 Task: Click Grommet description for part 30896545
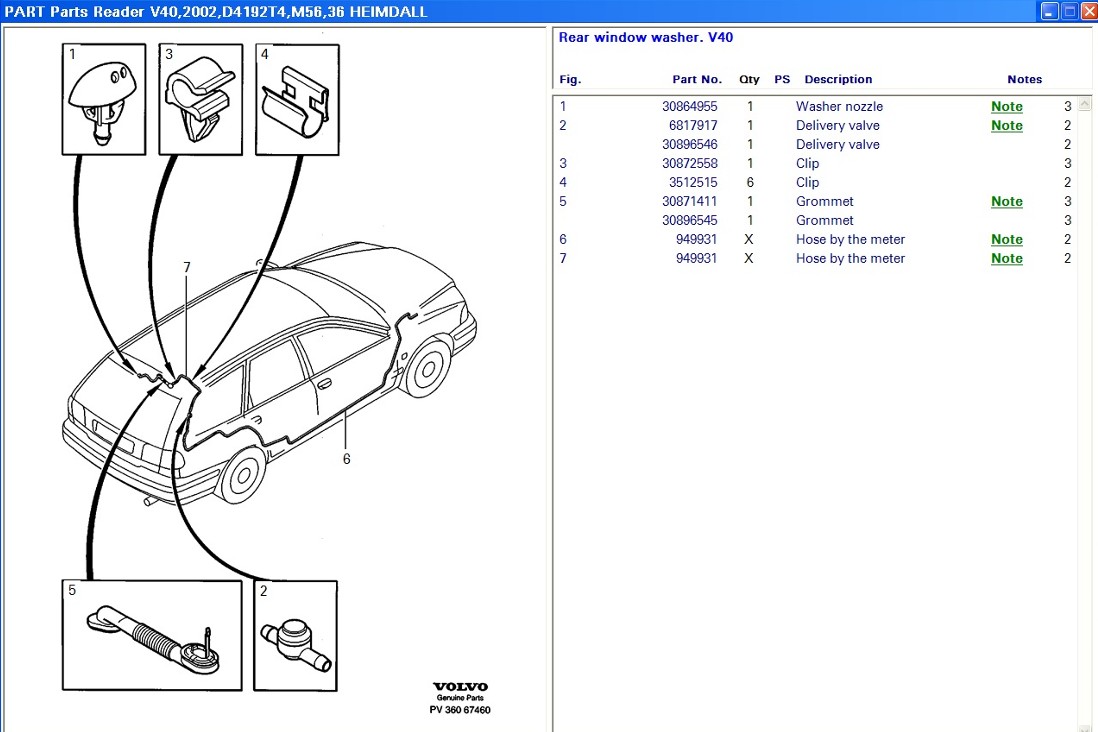[x=824, y=220]
